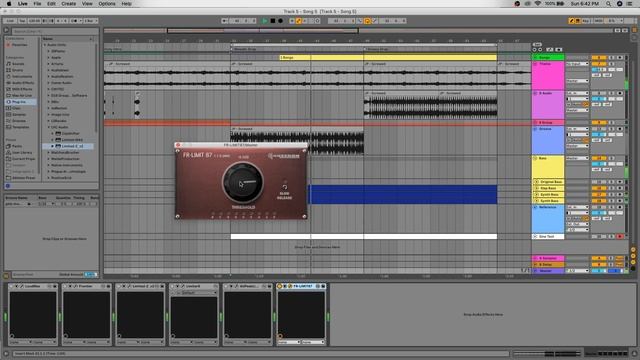Image resolution: width=640 pixels, height=360 pixels.
Task: Open the Create menu
Action: click(x=69, y=4)
